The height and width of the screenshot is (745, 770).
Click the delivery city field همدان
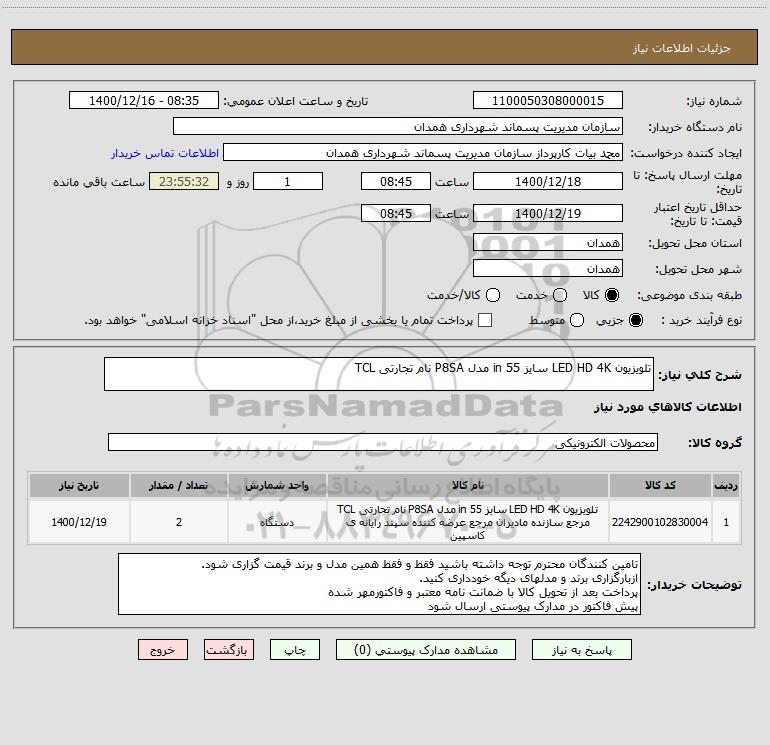pos(548,269)
